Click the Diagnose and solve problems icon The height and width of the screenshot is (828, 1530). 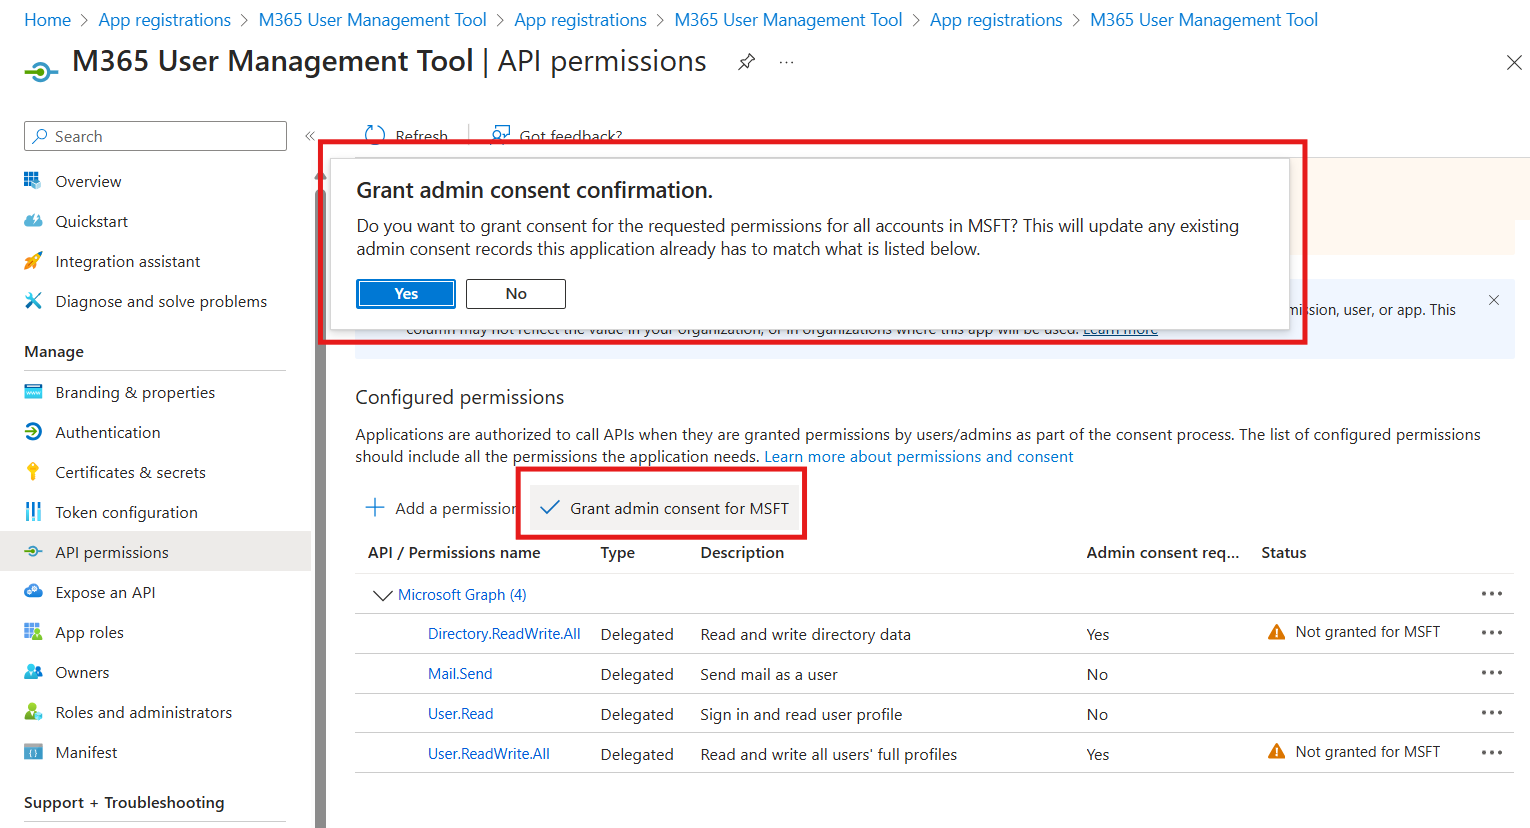pyautogui.click(x=33, y=301)
